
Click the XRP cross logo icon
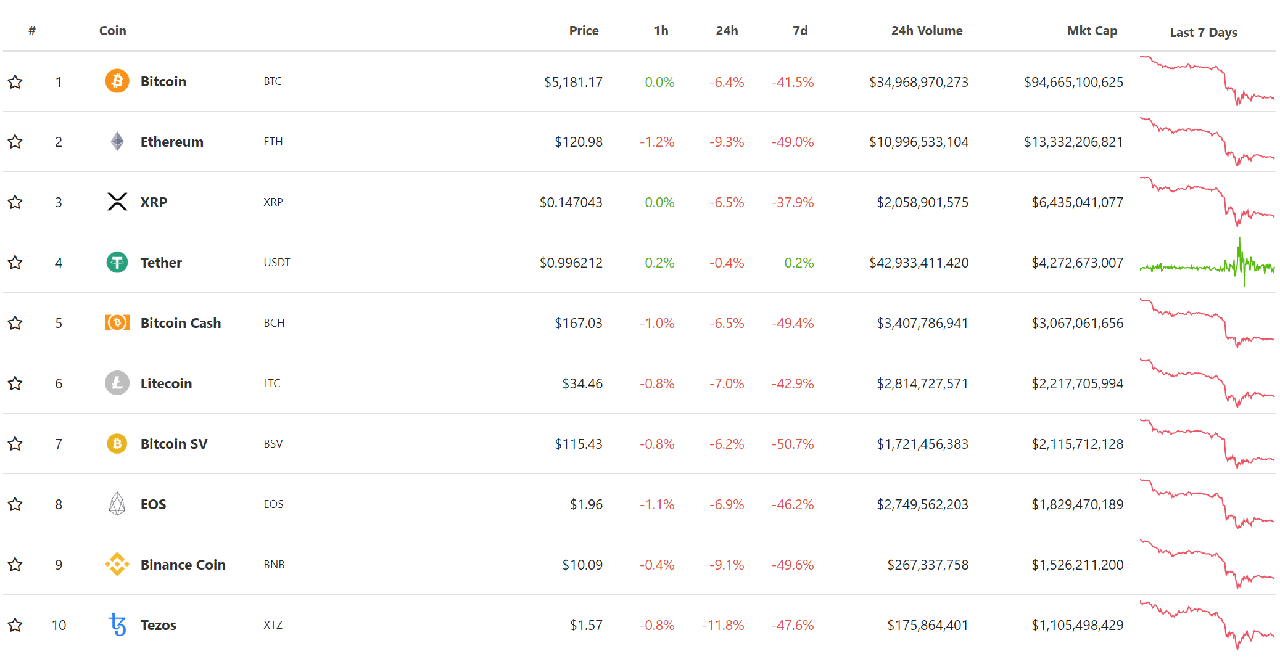117,202
